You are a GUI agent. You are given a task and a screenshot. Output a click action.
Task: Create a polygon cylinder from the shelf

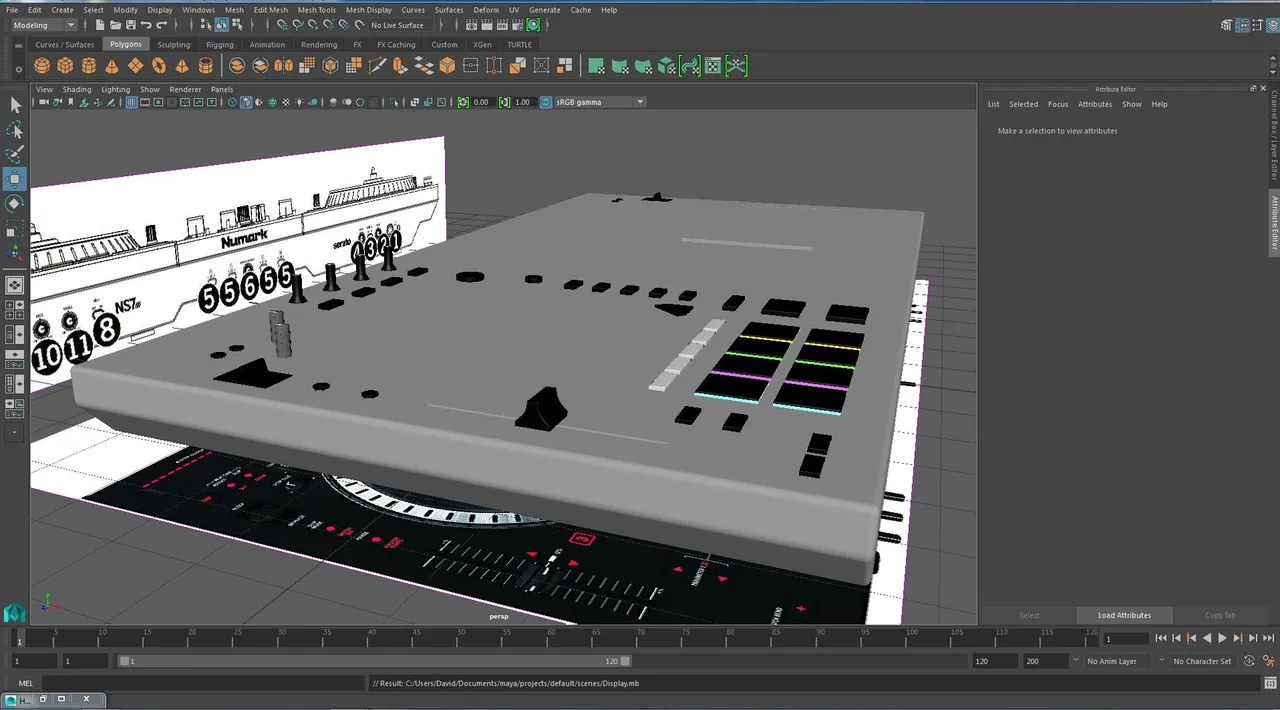[x=89, y=66]
